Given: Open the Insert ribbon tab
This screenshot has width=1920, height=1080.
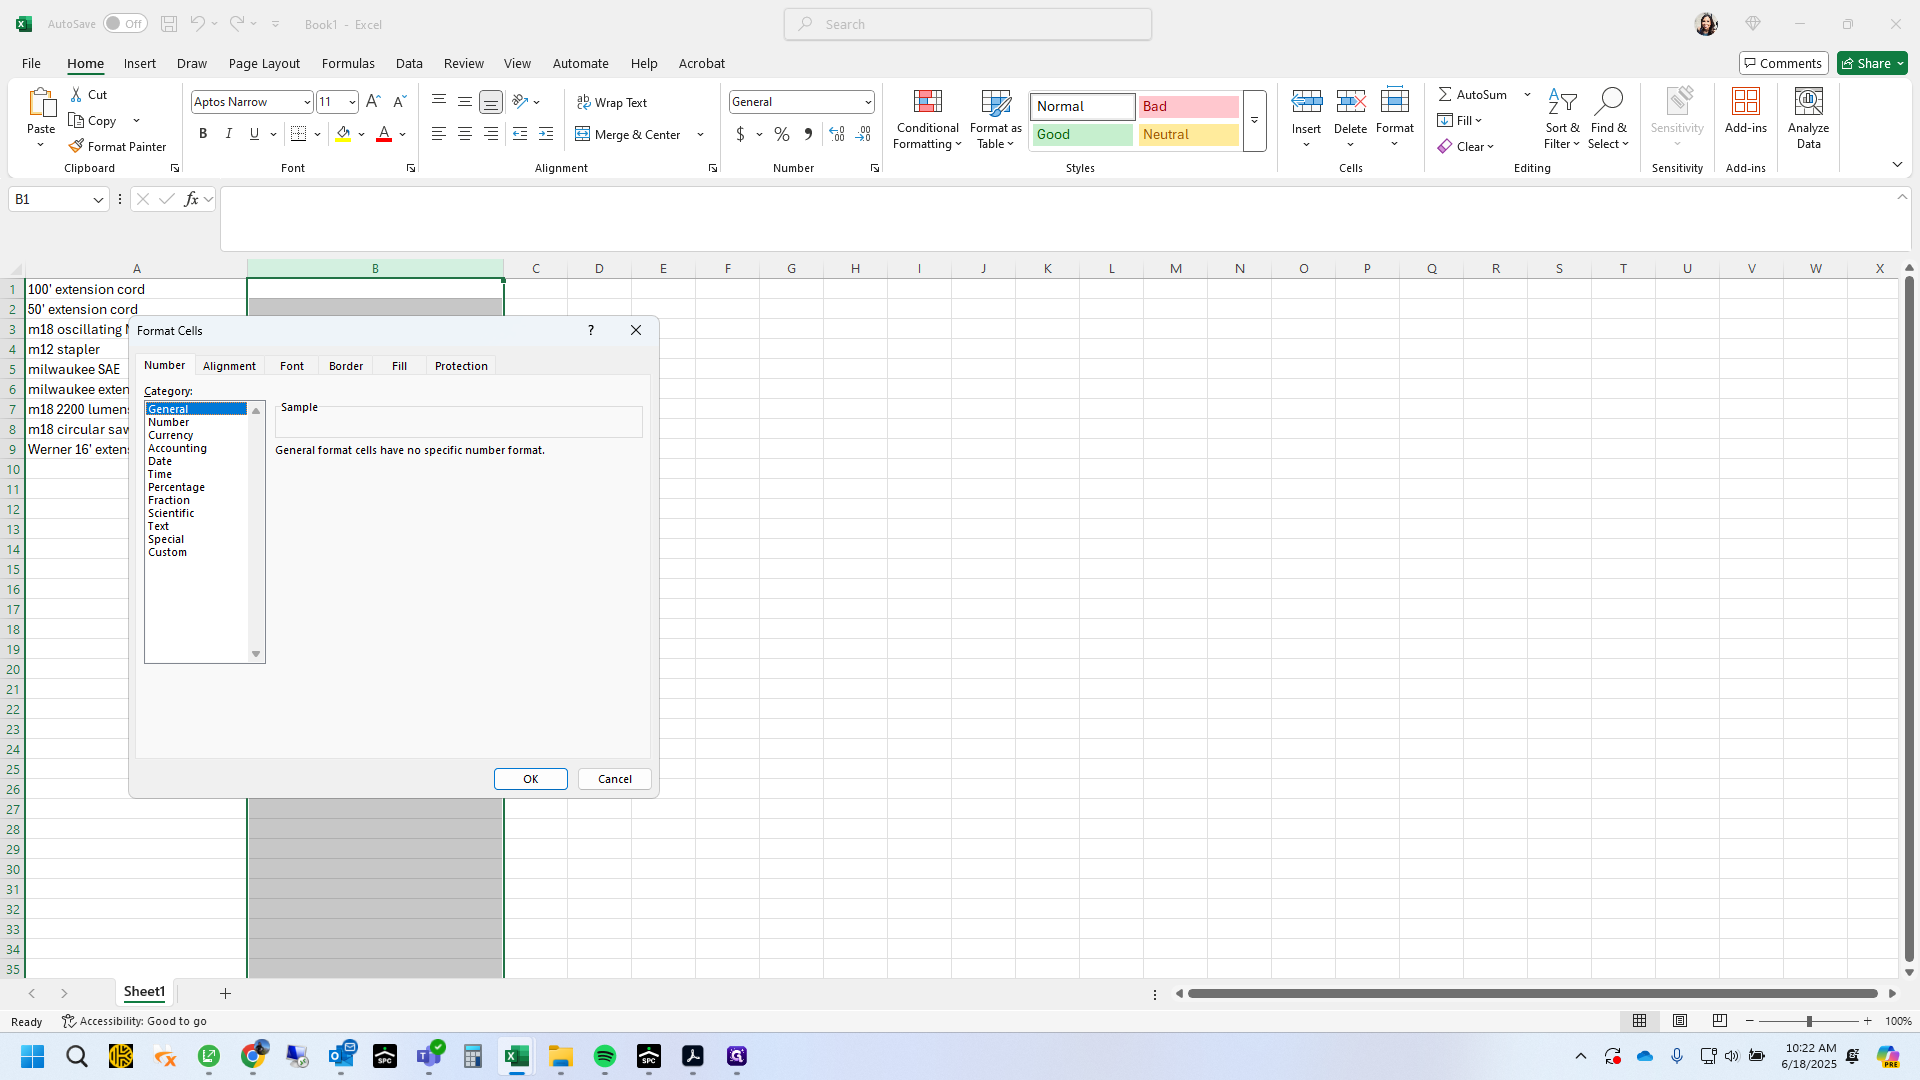Looking at the screenshot, I should pyautogui.click(x=140, y=63).
